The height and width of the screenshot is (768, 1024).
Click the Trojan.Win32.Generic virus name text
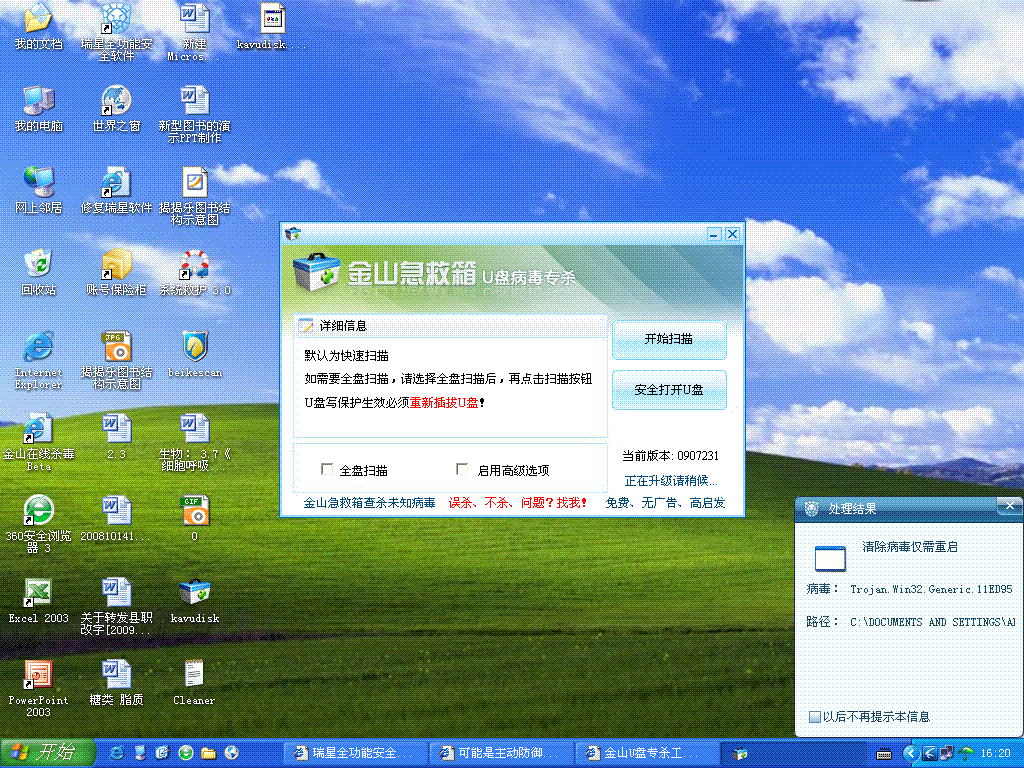tap(931, 589)
